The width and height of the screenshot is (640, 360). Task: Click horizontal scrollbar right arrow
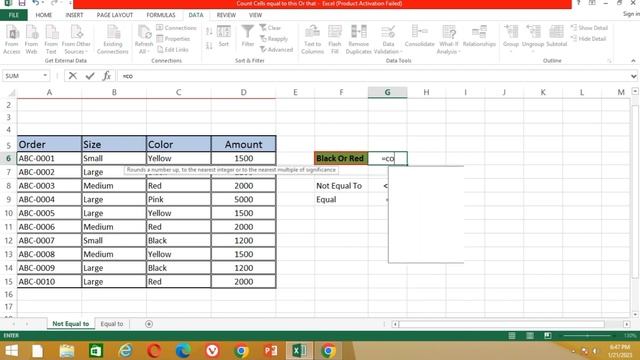tap(627, 324)
